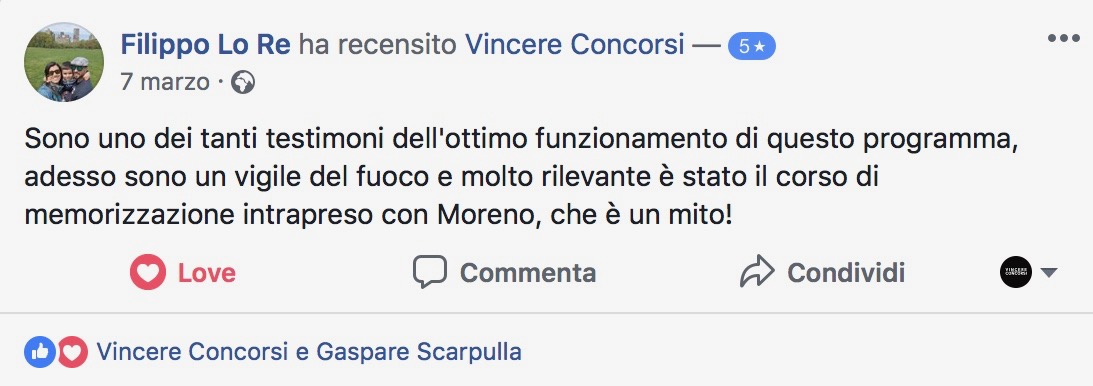The width and height of the screenshot is (1093, 386).
Task: Click the review text of the post
Action: 518,178
